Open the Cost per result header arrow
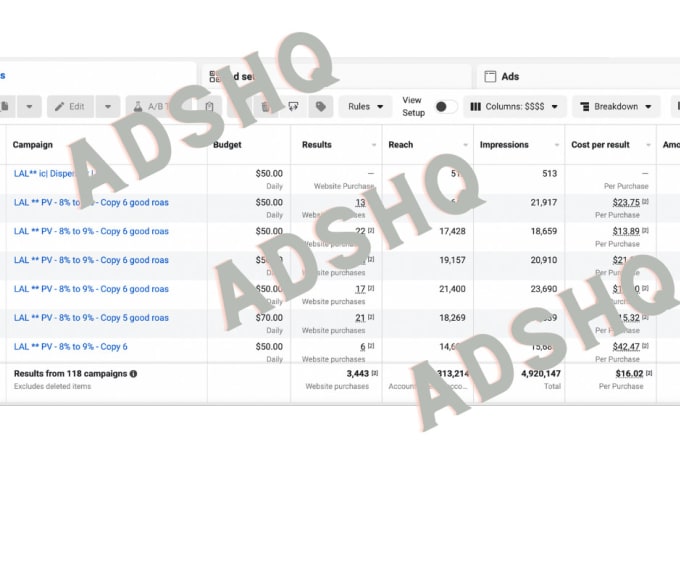Viewport: 680px width, 570px height. 649,145
